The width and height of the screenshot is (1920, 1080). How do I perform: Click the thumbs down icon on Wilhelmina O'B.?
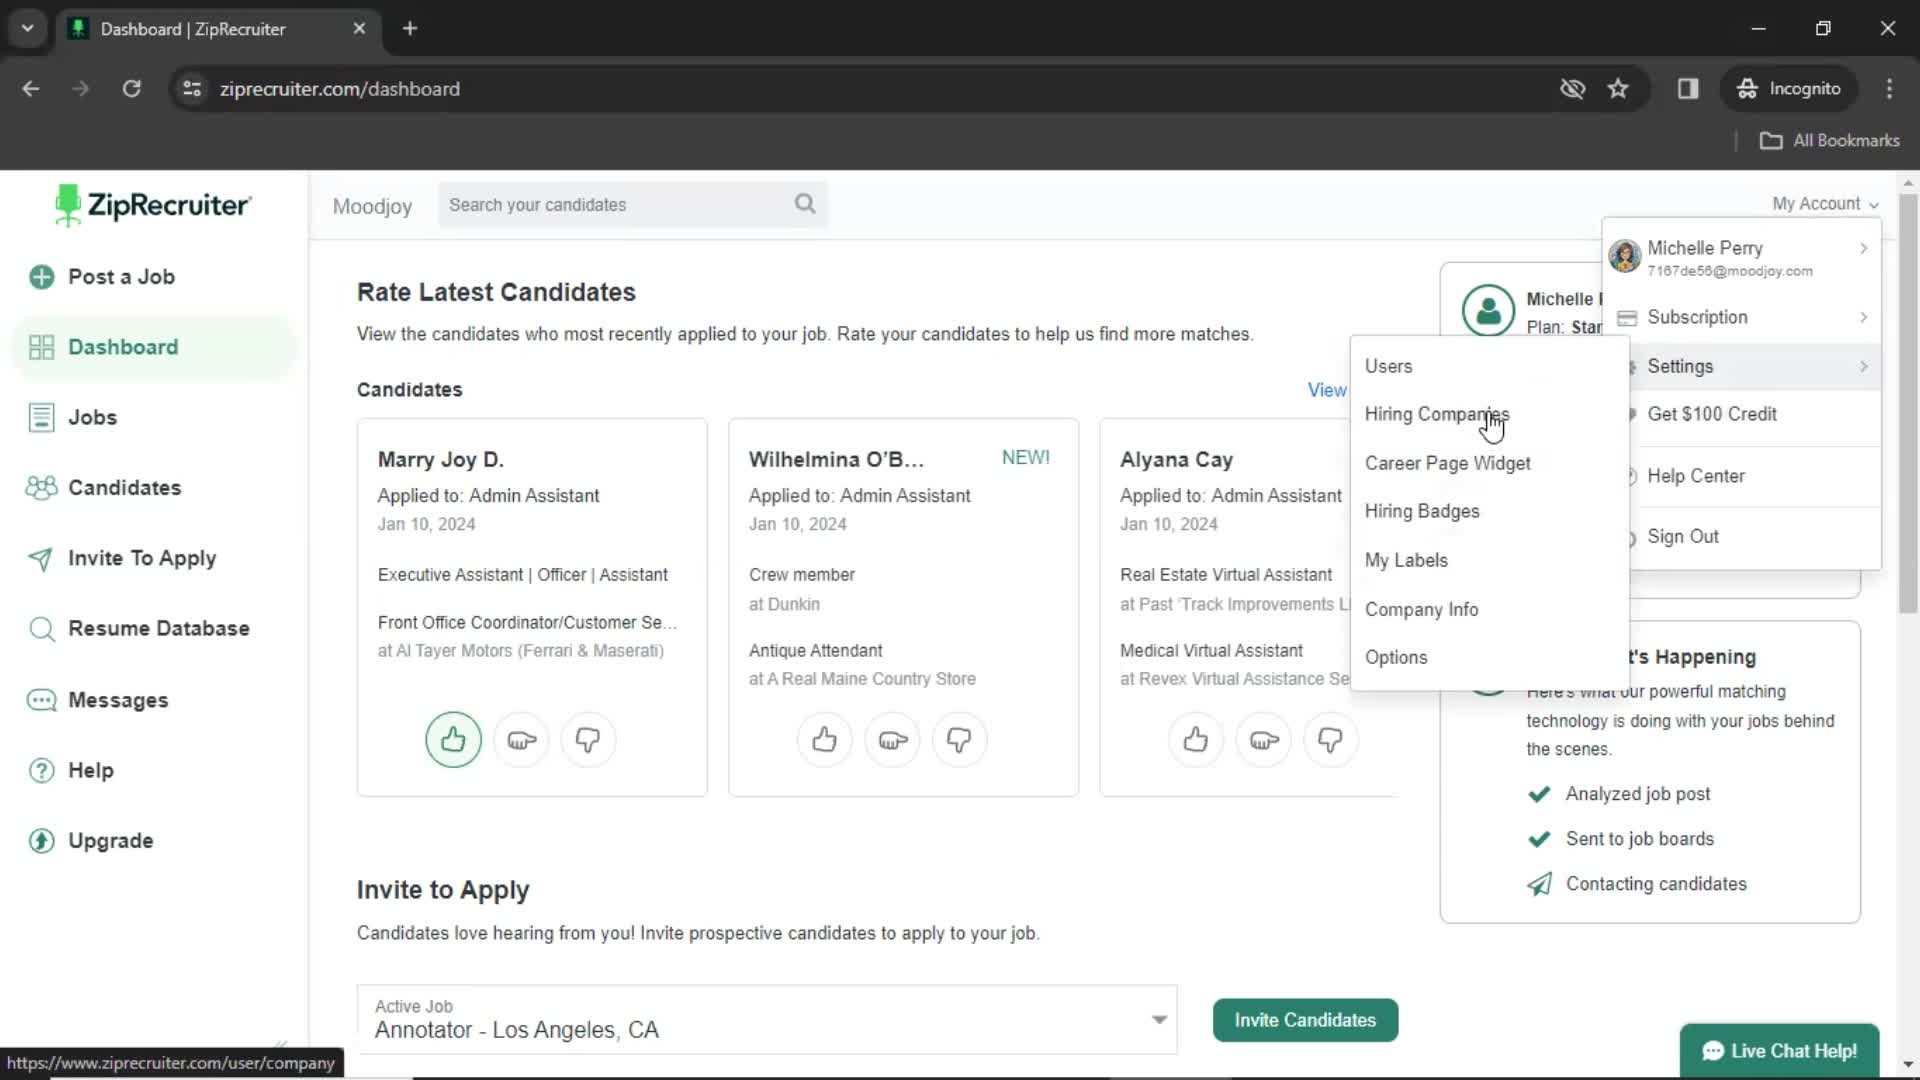click(960, 740)
